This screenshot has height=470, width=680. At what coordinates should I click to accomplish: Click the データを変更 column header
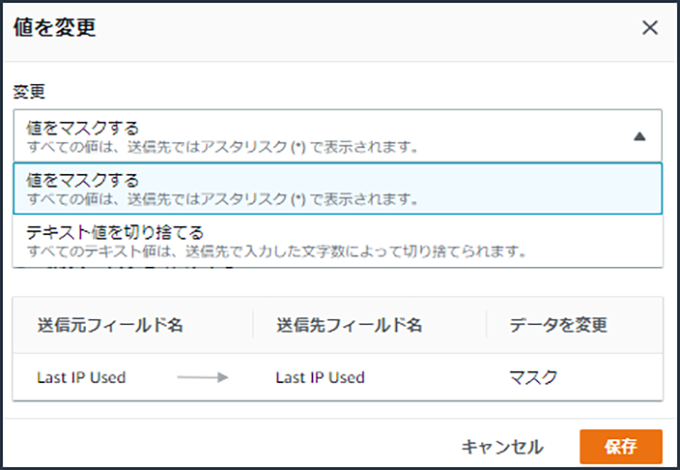(x=559, y=325)
